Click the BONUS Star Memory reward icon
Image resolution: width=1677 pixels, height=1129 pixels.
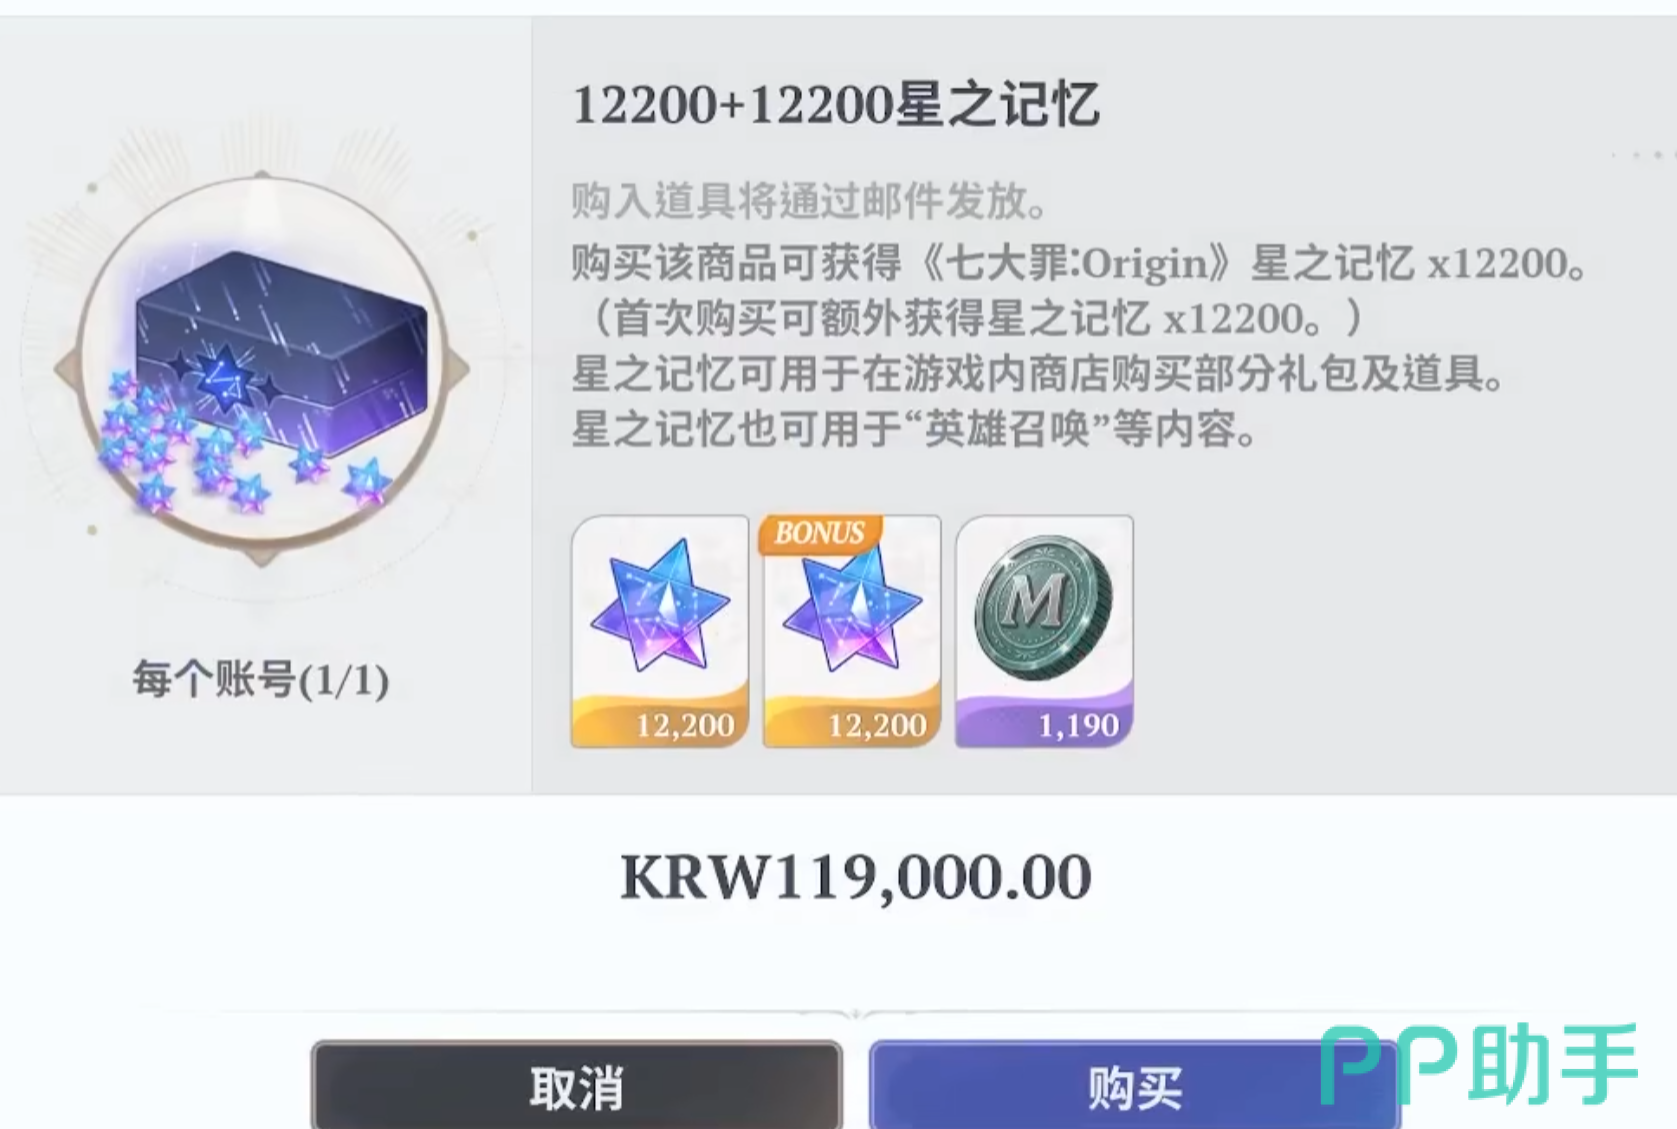(x=852, y=631)
